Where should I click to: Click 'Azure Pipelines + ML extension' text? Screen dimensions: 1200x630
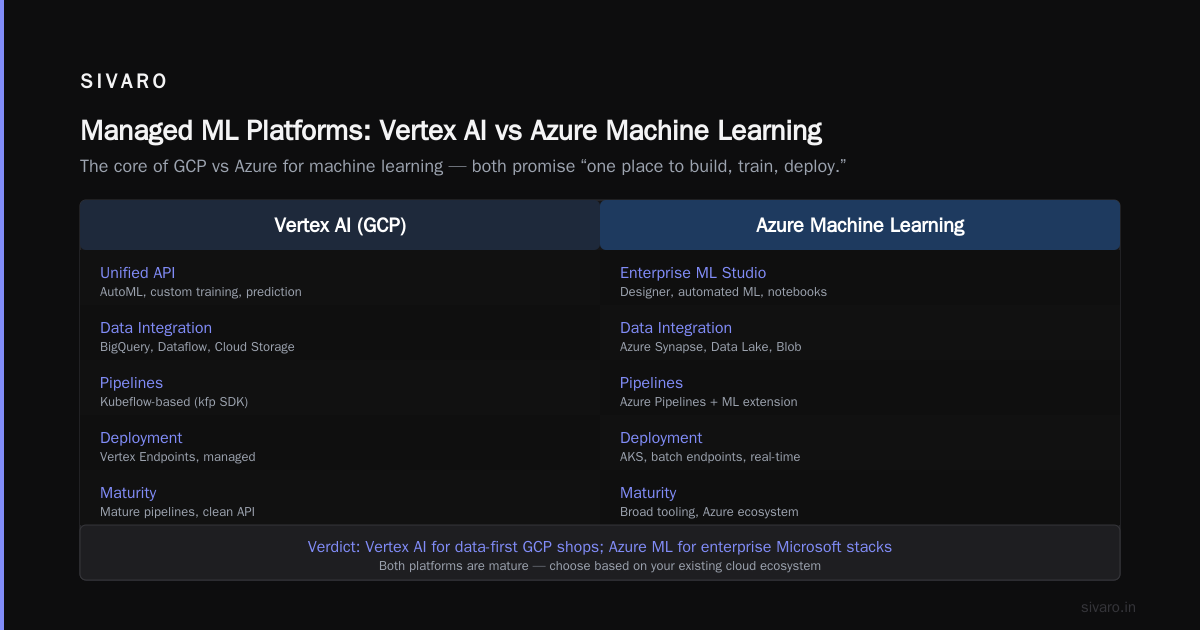(x=709, y=402)
